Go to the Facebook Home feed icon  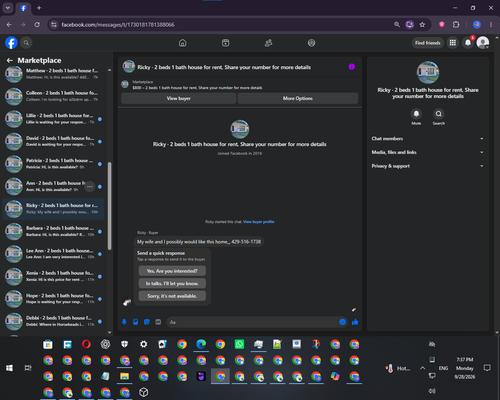pyautogui.click(x=182, y=43)
